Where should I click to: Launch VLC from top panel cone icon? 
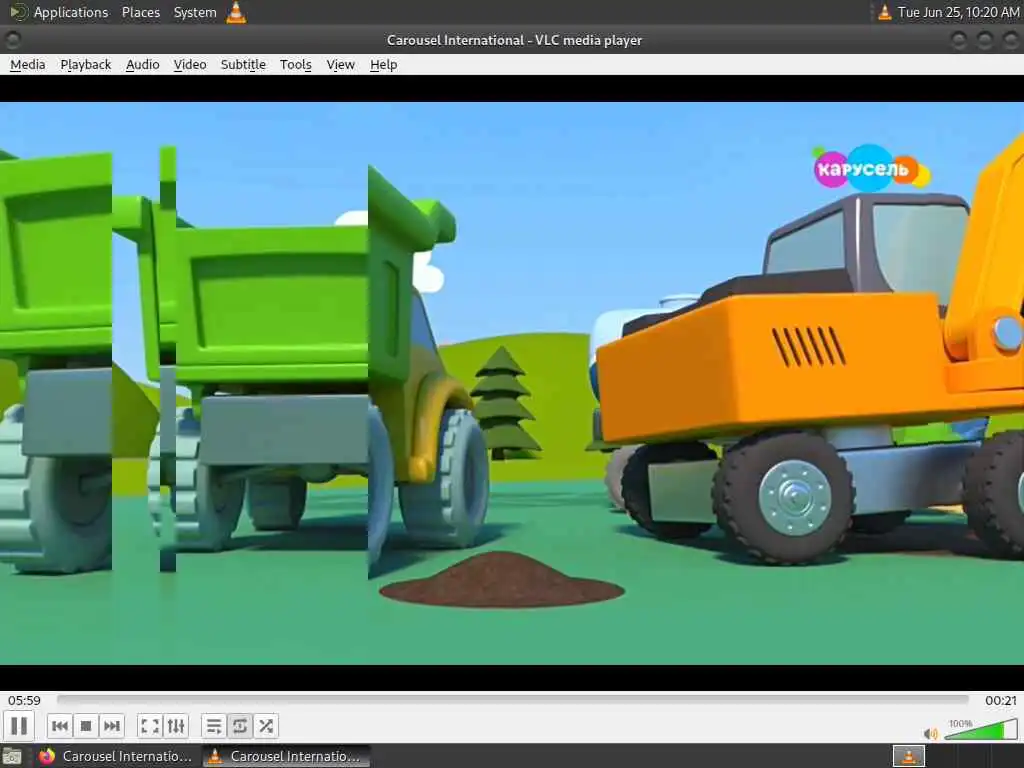pos(236,12)
